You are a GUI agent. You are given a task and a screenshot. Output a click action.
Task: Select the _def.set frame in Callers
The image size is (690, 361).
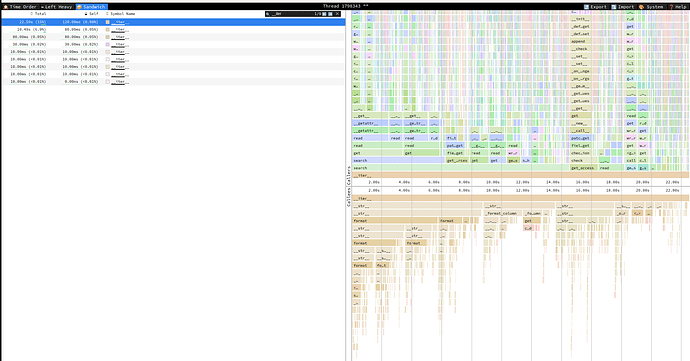(581, 34)
